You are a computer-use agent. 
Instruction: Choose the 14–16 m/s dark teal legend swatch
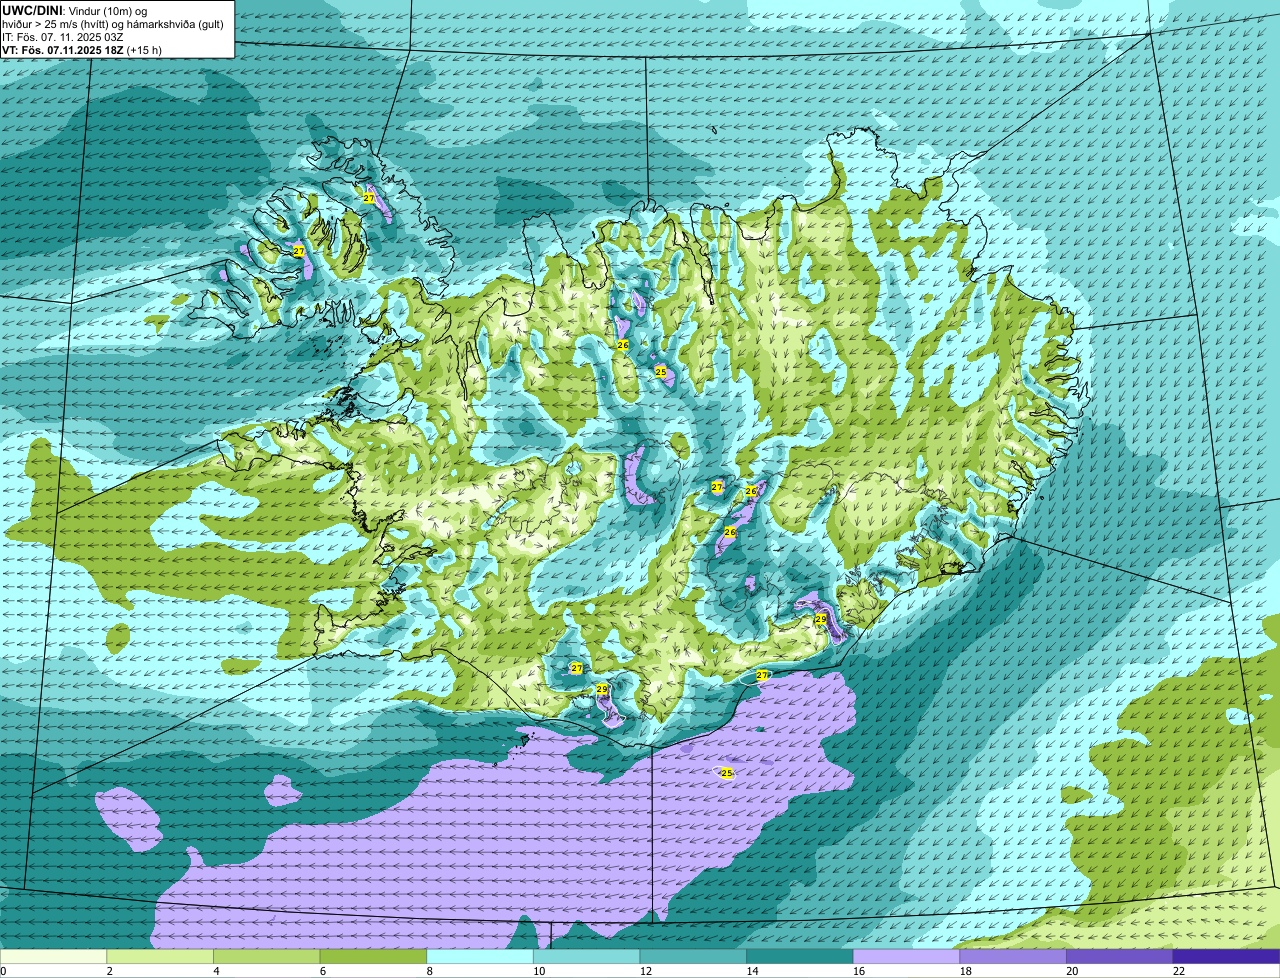(799, 957)
